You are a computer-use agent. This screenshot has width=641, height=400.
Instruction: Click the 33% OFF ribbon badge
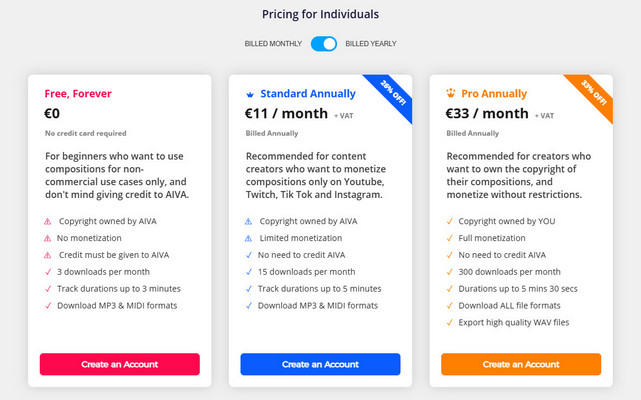click(x=593, y=94)
